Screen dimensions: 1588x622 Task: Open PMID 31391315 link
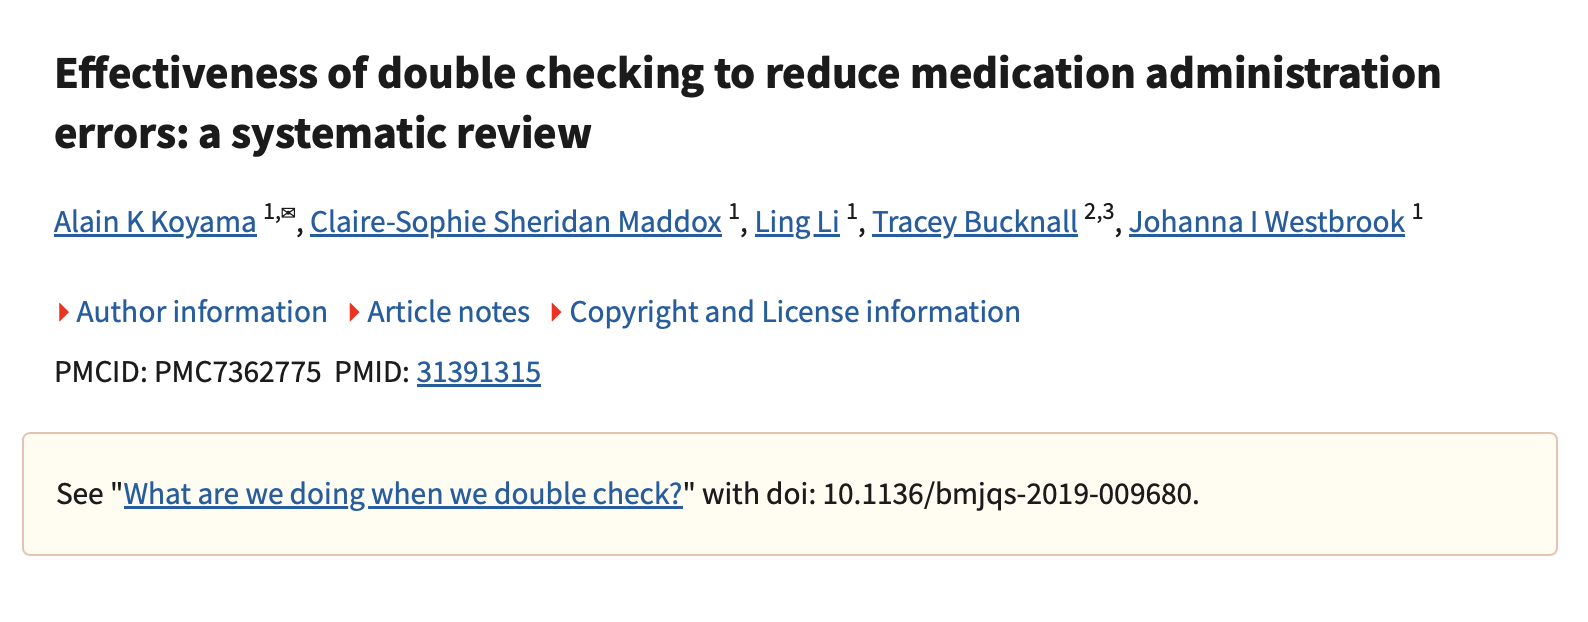pos(478,372)
